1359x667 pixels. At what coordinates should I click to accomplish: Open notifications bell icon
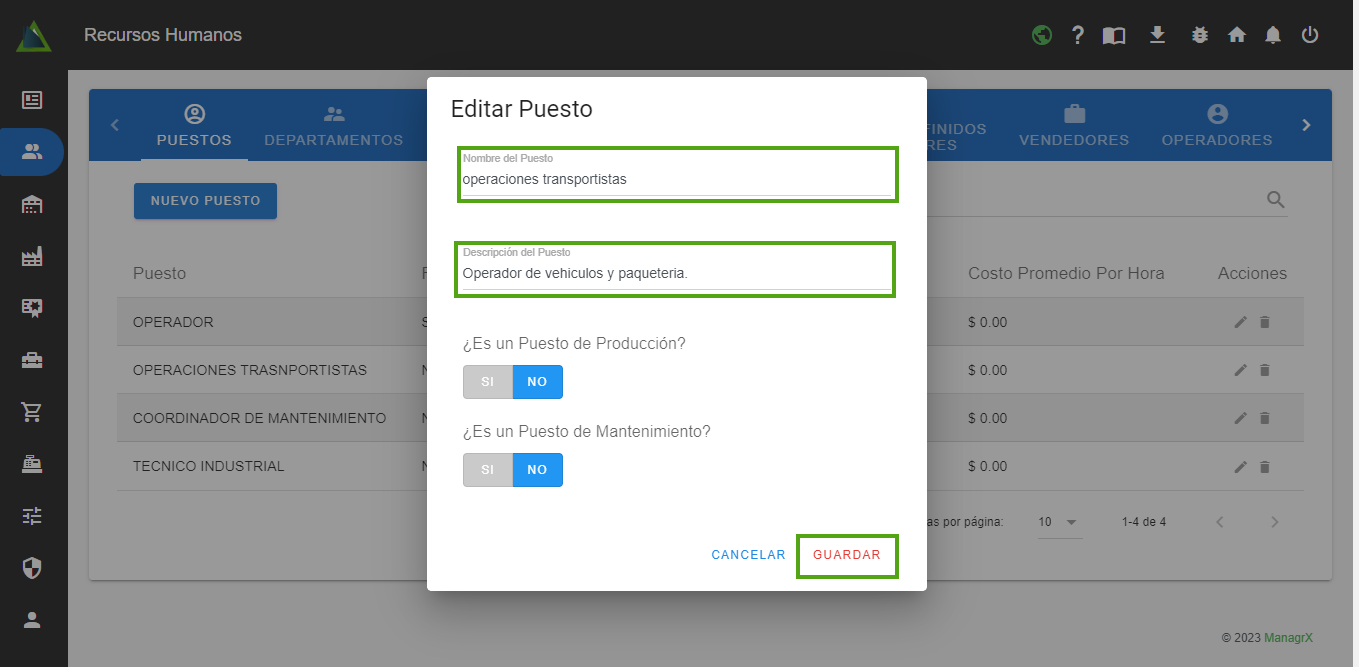point(1273,35)
